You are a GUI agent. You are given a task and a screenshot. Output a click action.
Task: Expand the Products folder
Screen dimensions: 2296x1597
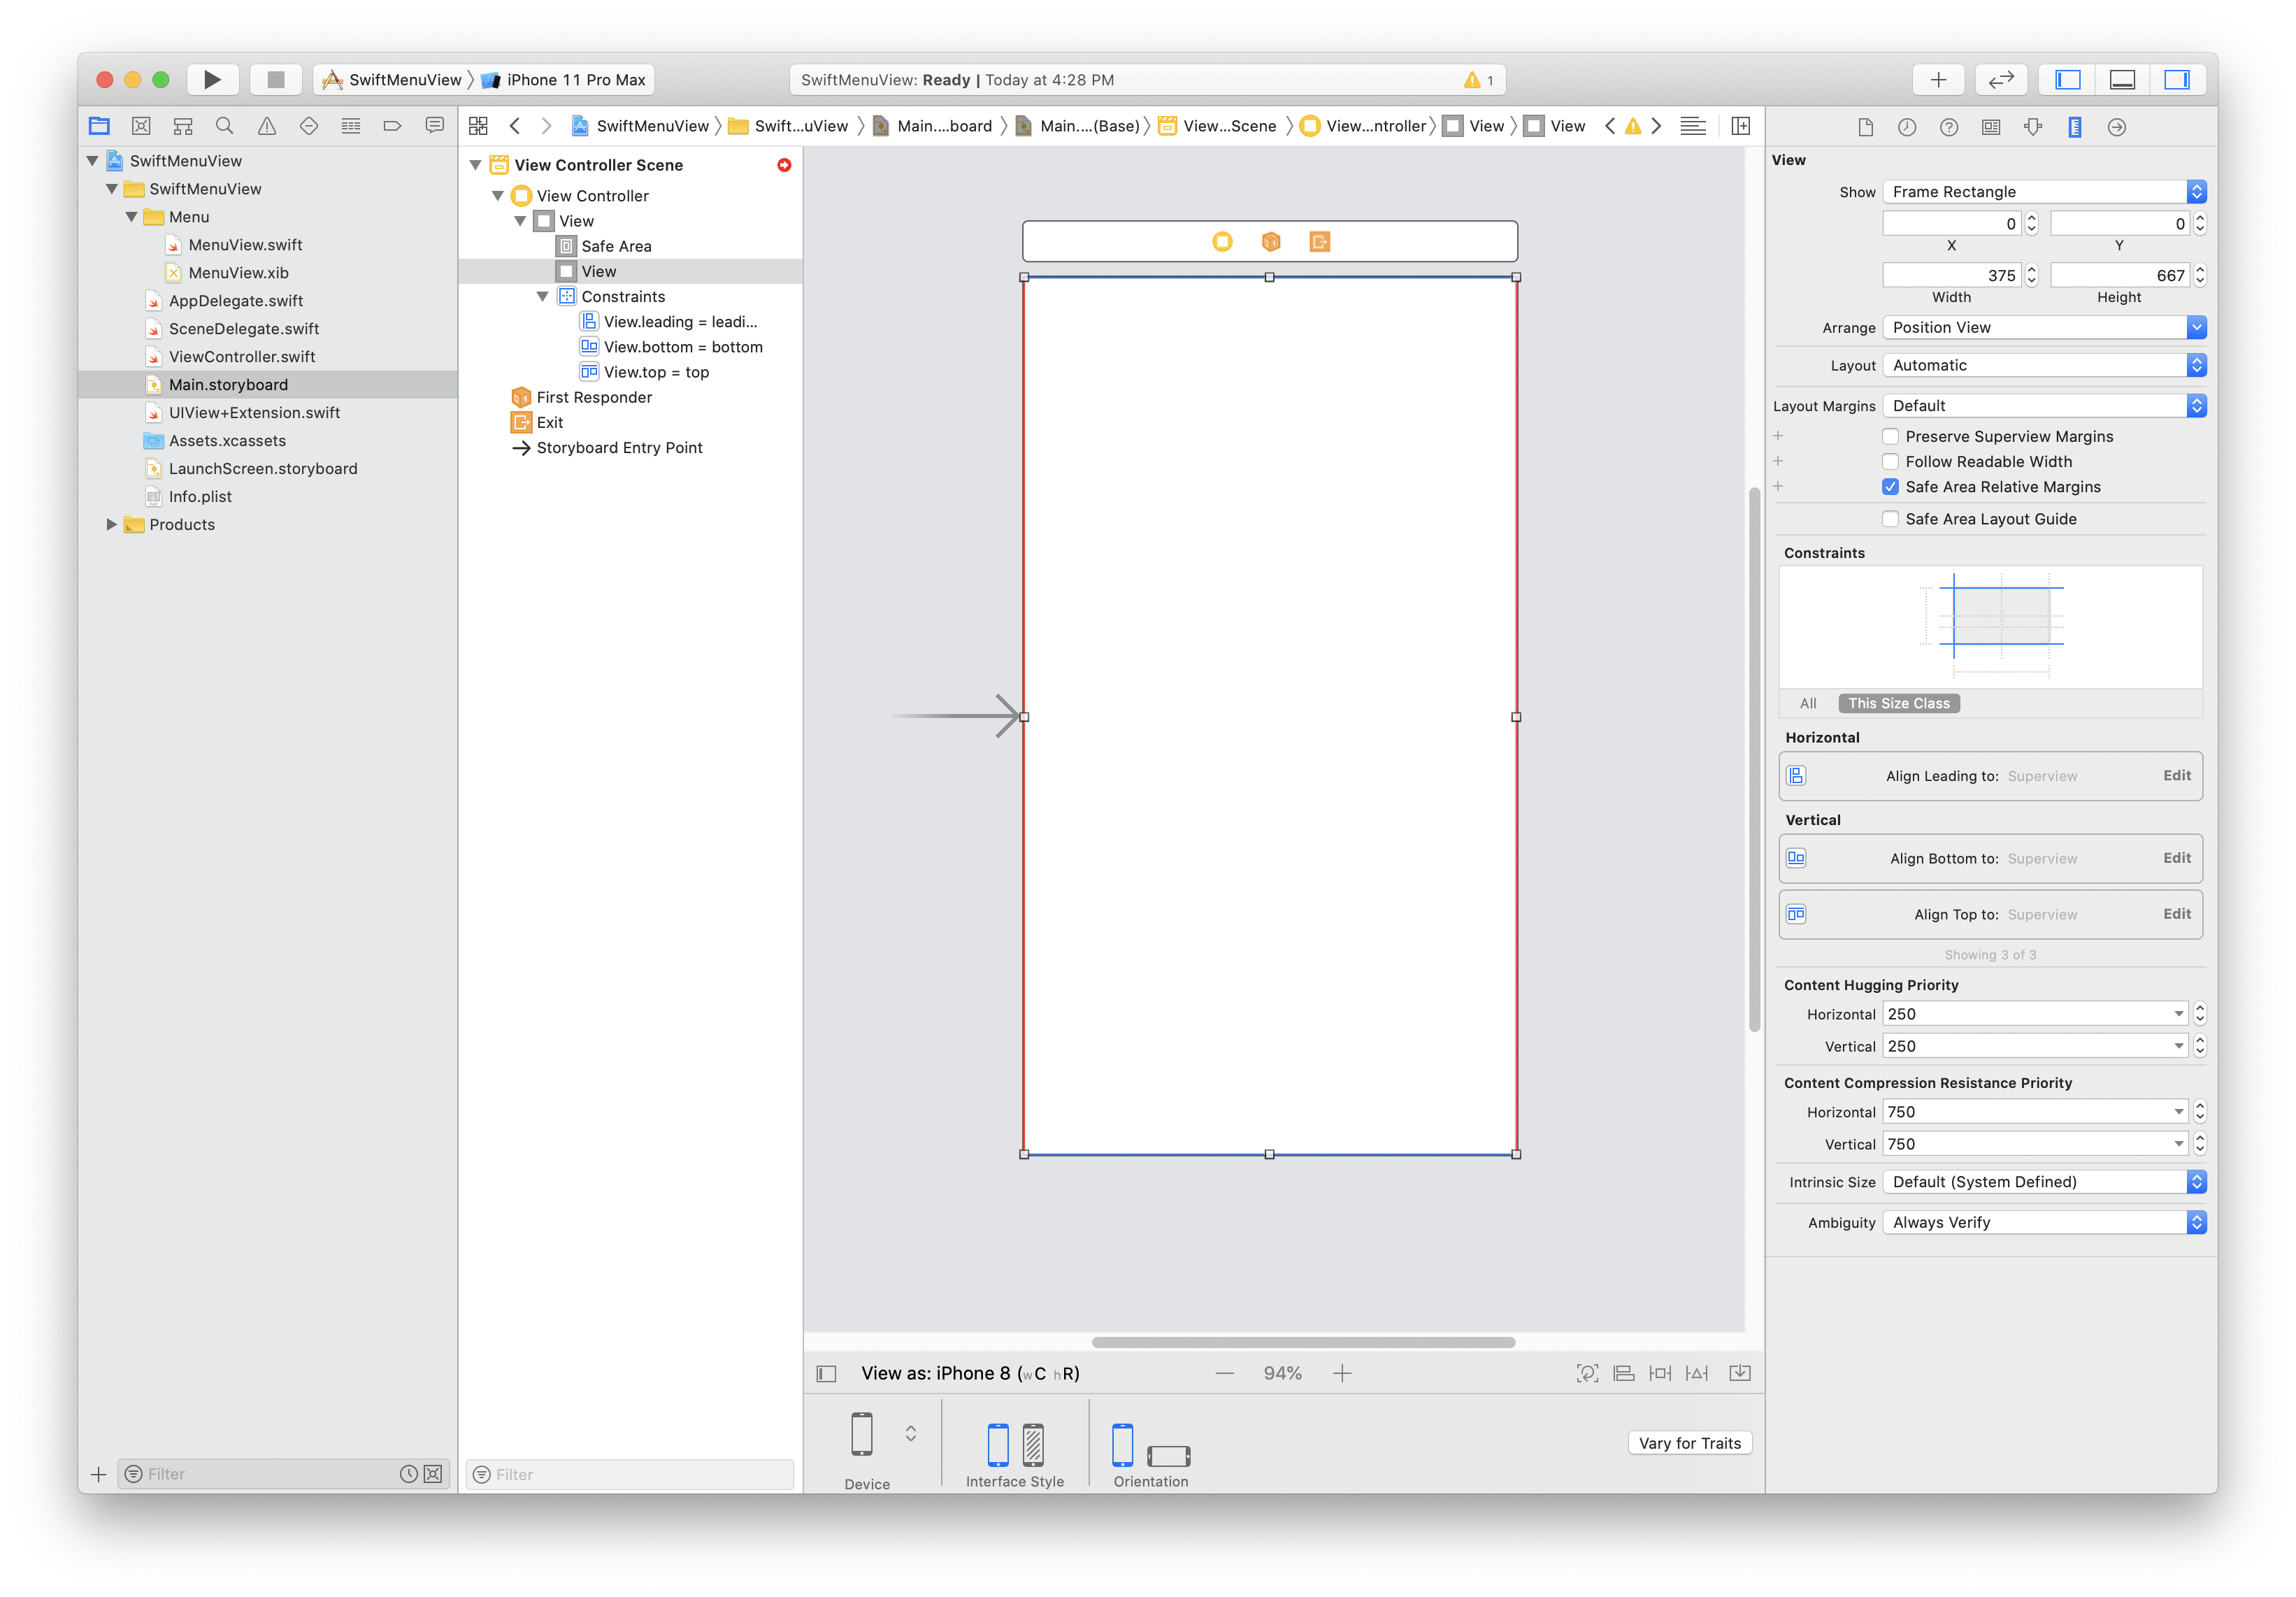[111, 524]
